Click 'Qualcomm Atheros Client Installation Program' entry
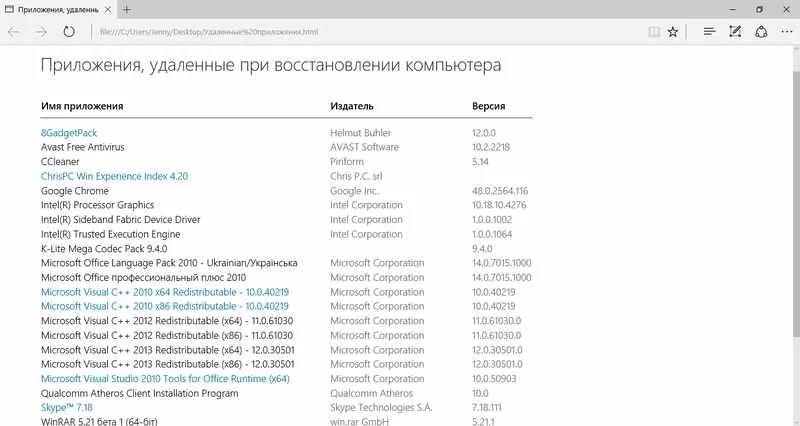 click(x=140, y=393)
